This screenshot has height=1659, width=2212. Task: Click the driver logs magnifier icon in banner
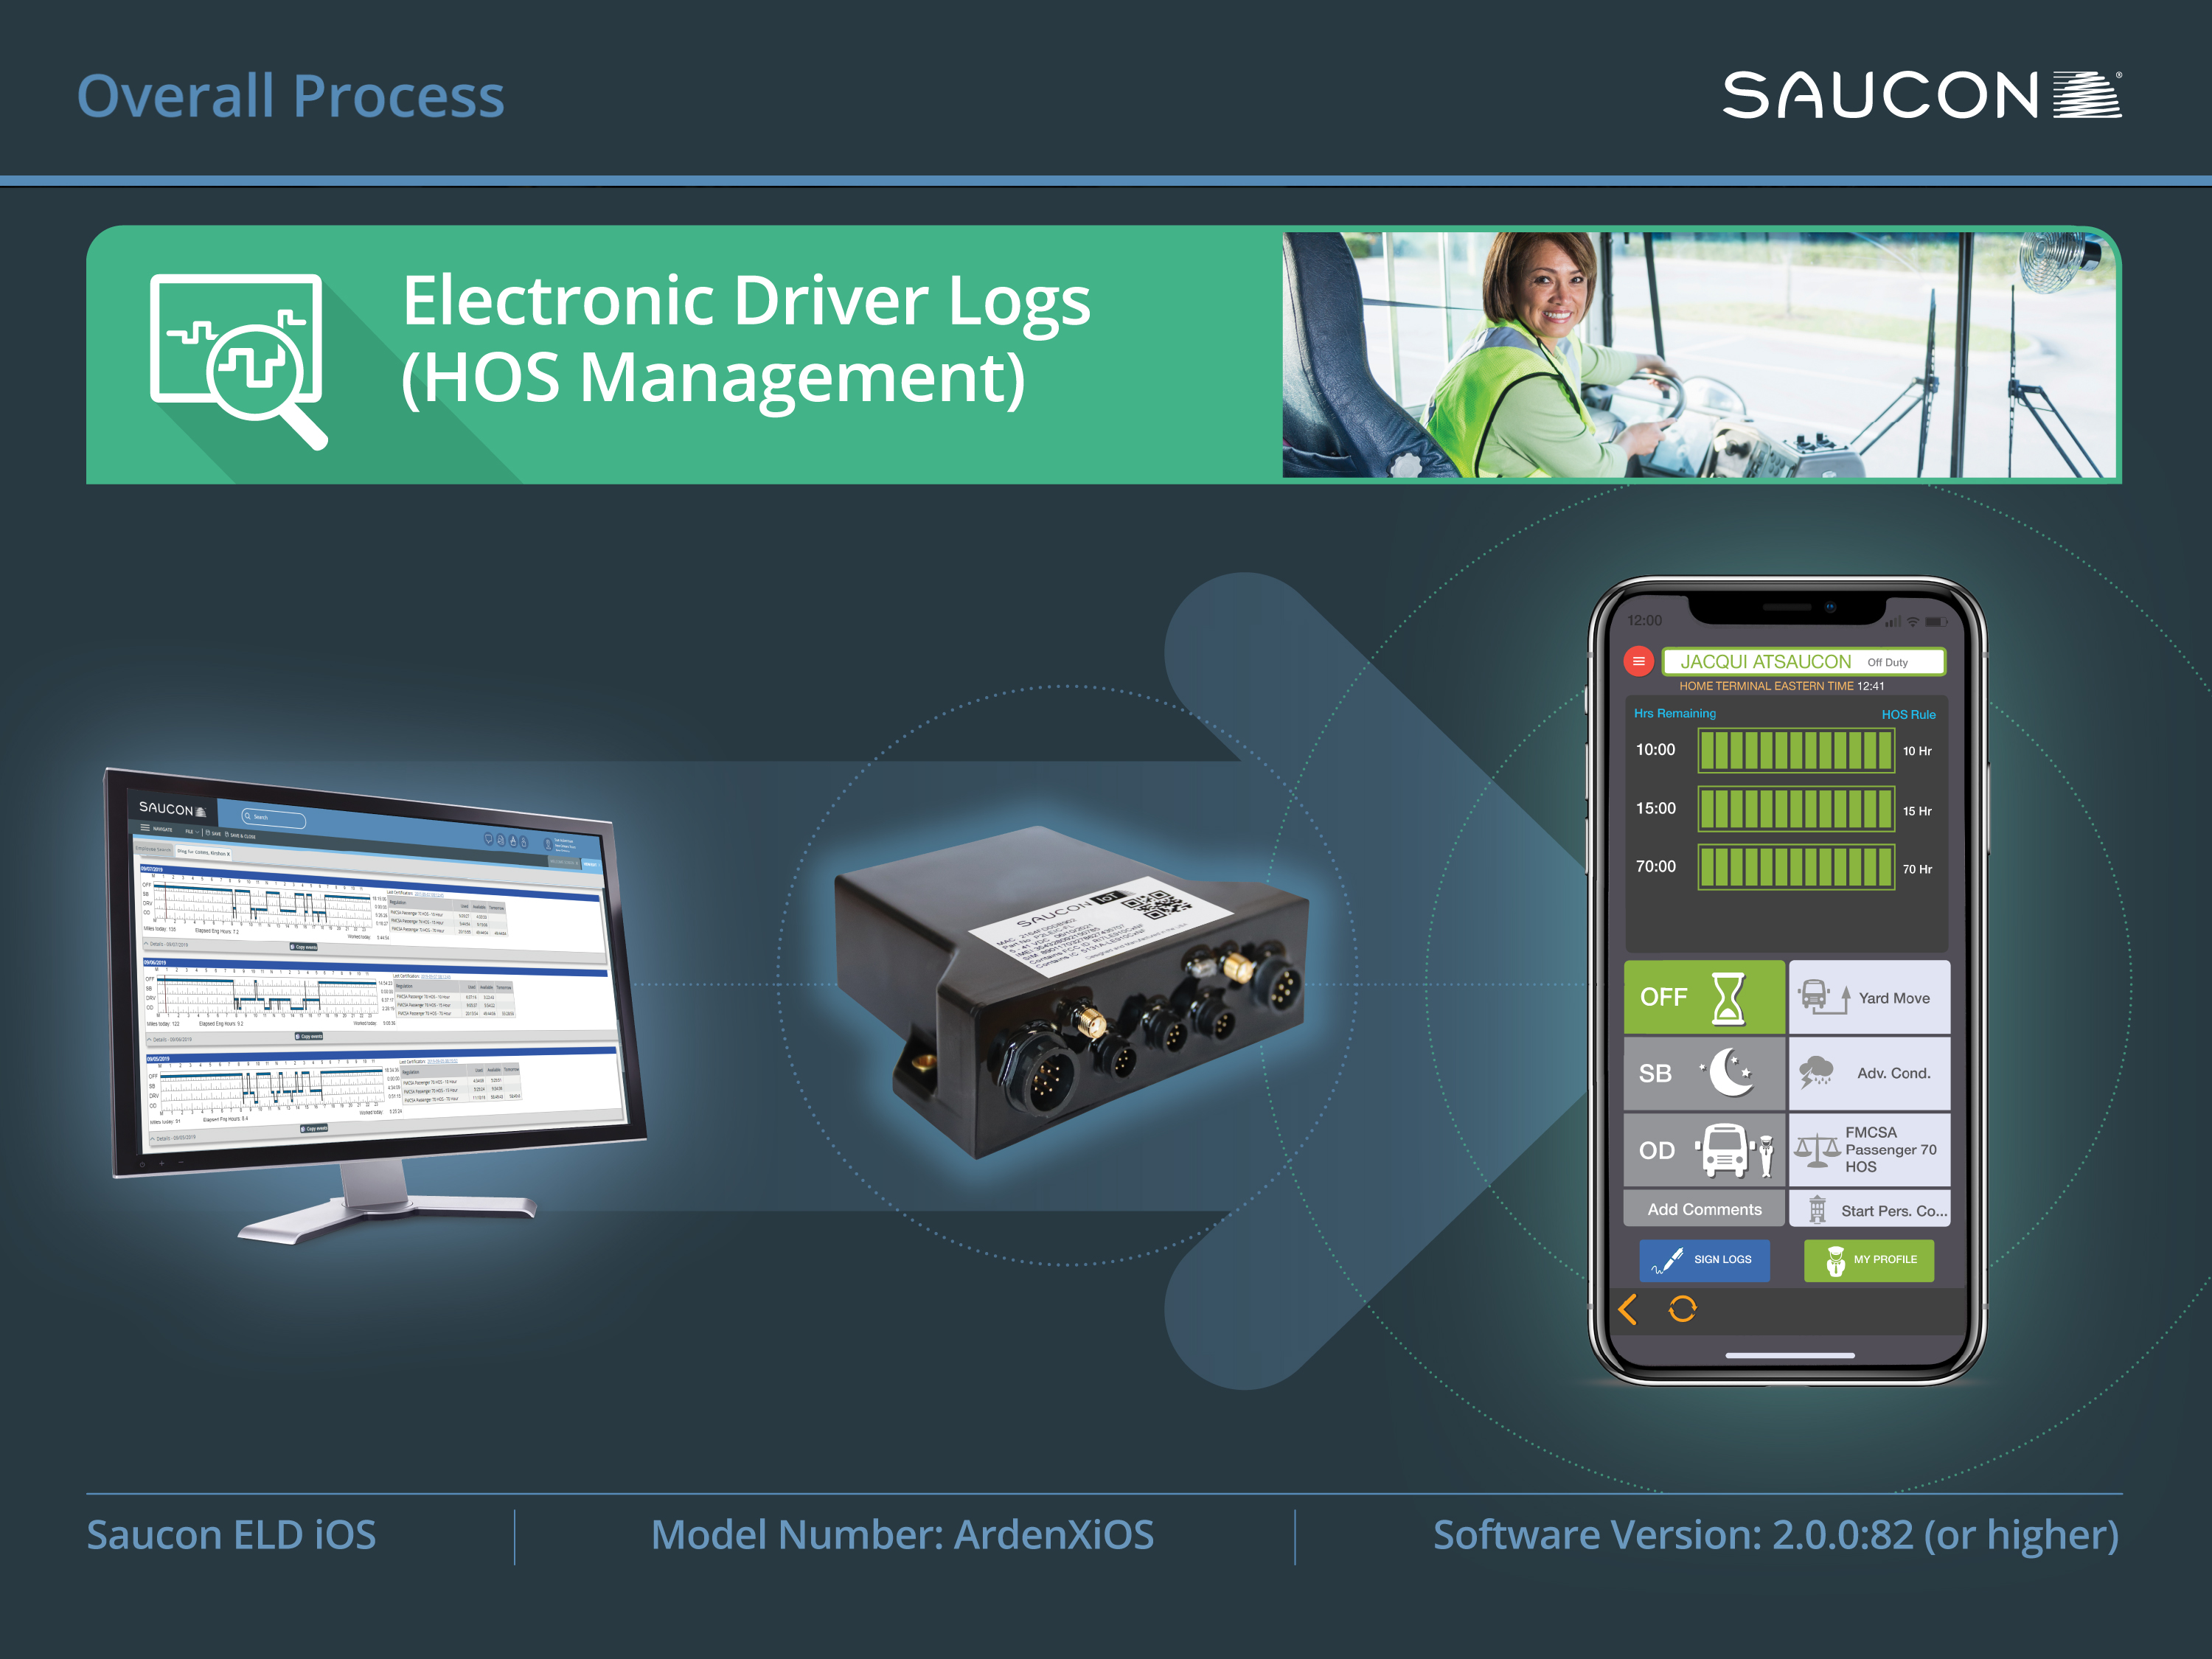[238, 361]
